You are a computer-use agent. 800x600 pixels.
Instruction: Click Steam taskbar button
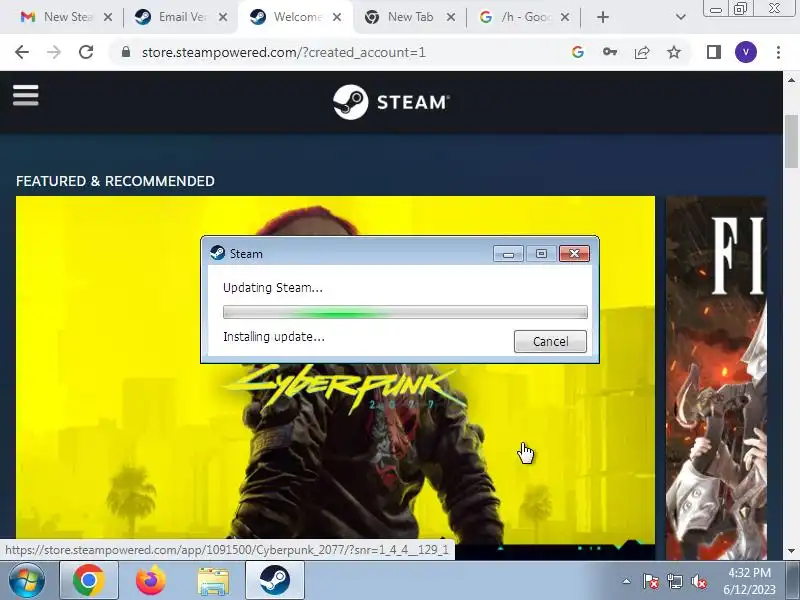[275, 581]
